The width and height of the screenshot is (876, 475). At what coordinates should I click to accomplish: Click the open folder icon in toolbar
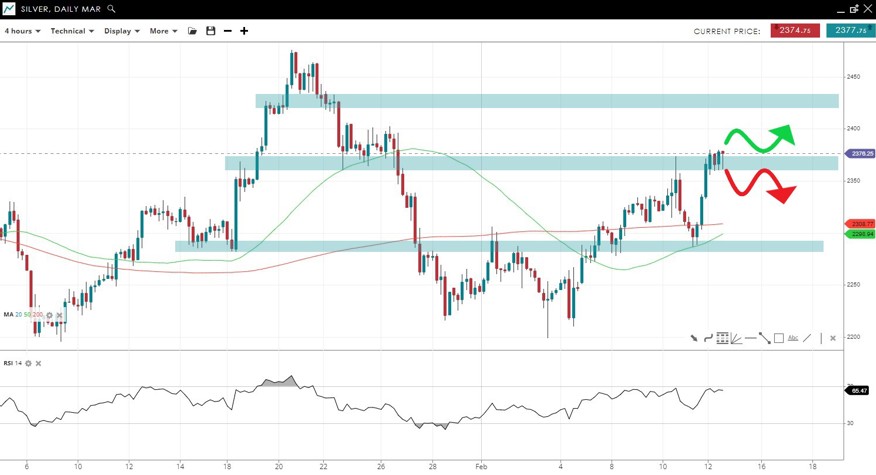[x=193, y=31]
